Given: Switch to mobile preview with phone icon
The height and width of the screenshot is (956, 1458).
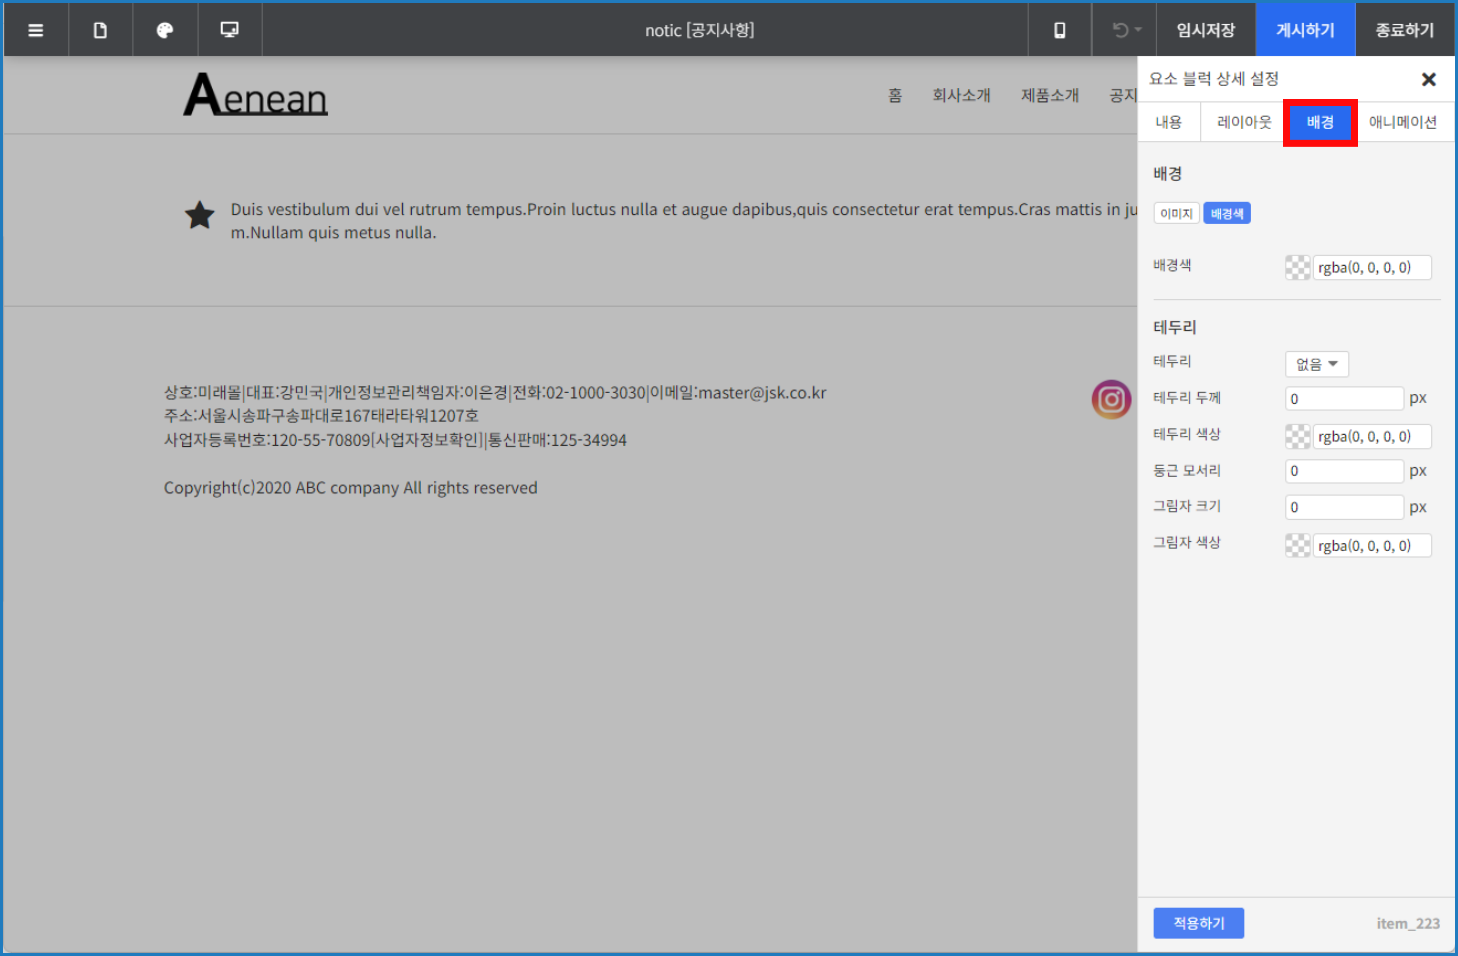Looking at the screenshot, I should pyautogui.click(x=1058, y=29).
